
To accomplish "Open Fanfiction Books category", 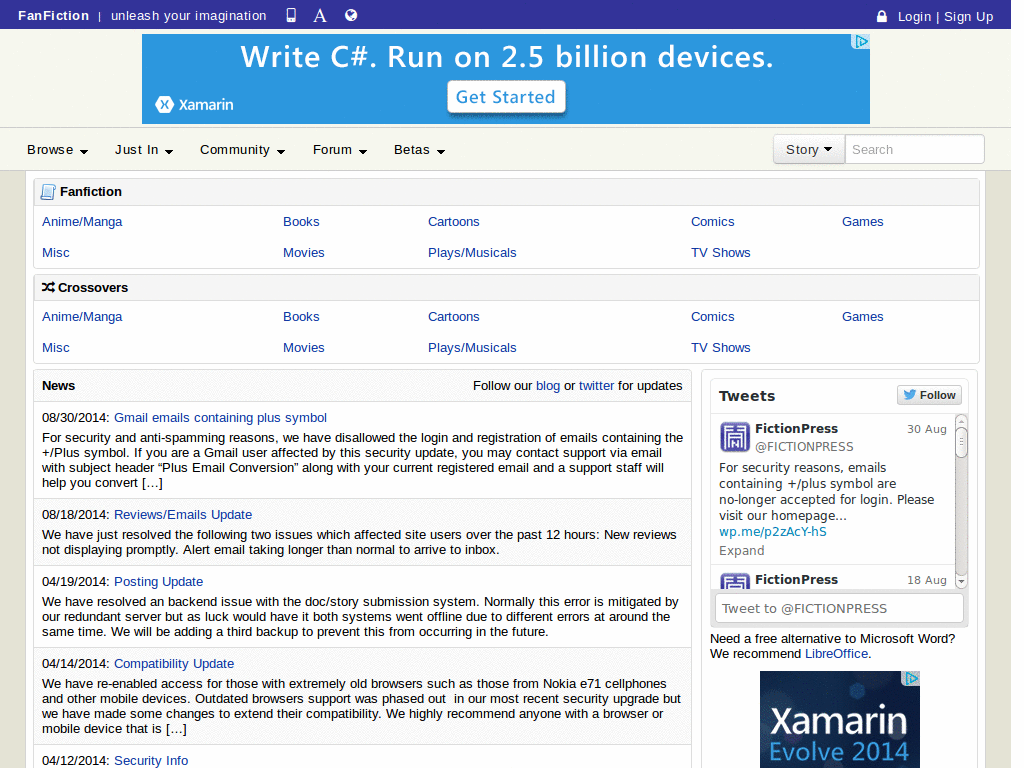I will [301, 221].
